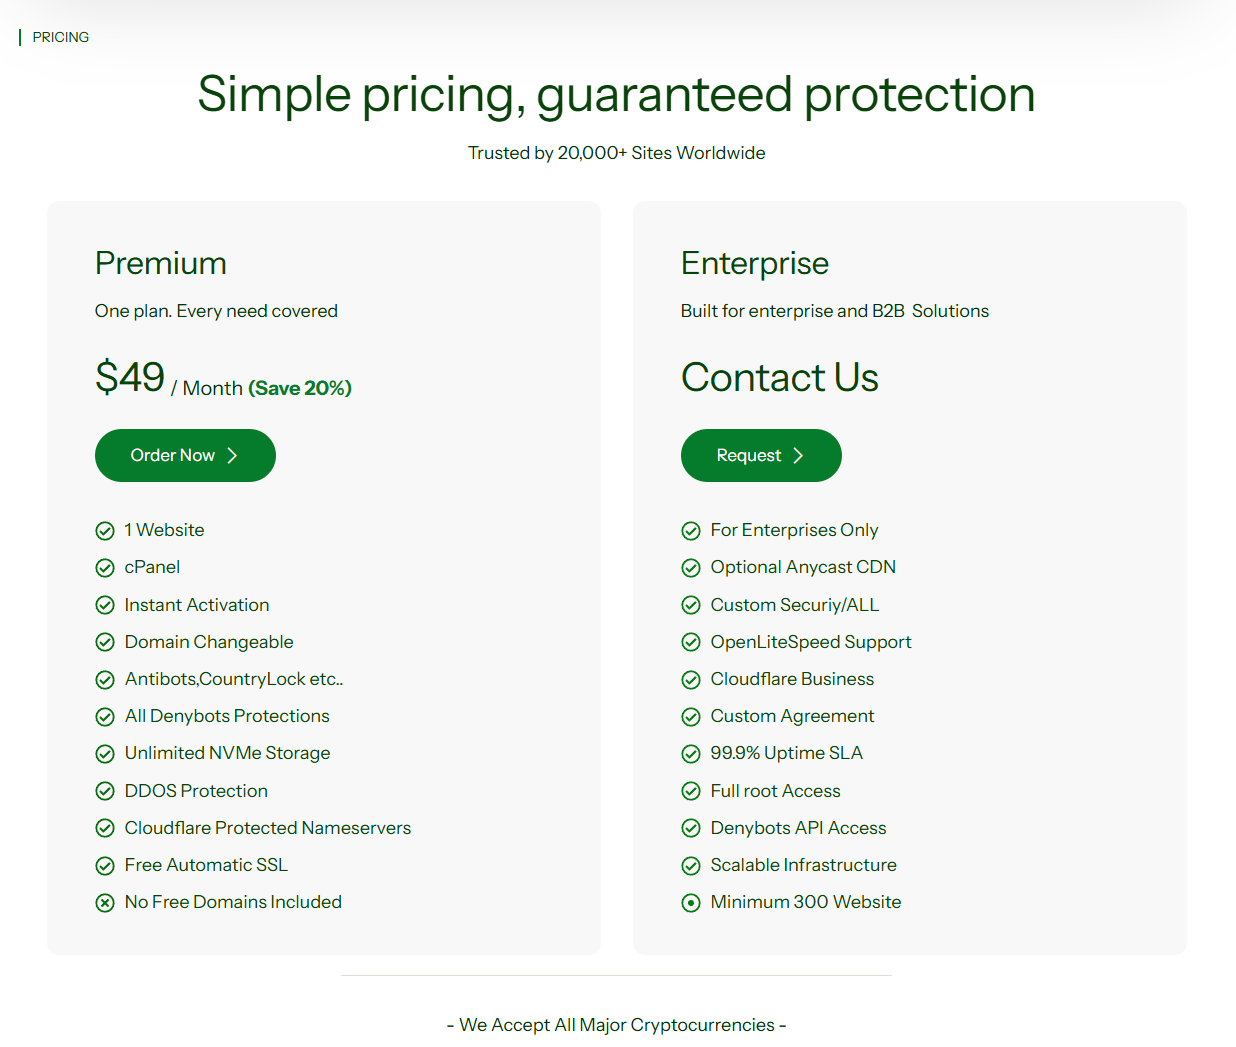Click the checkmark icon next to 99.9% Uptime SLA
1236x1047 pixels.
tap(691, 754)
